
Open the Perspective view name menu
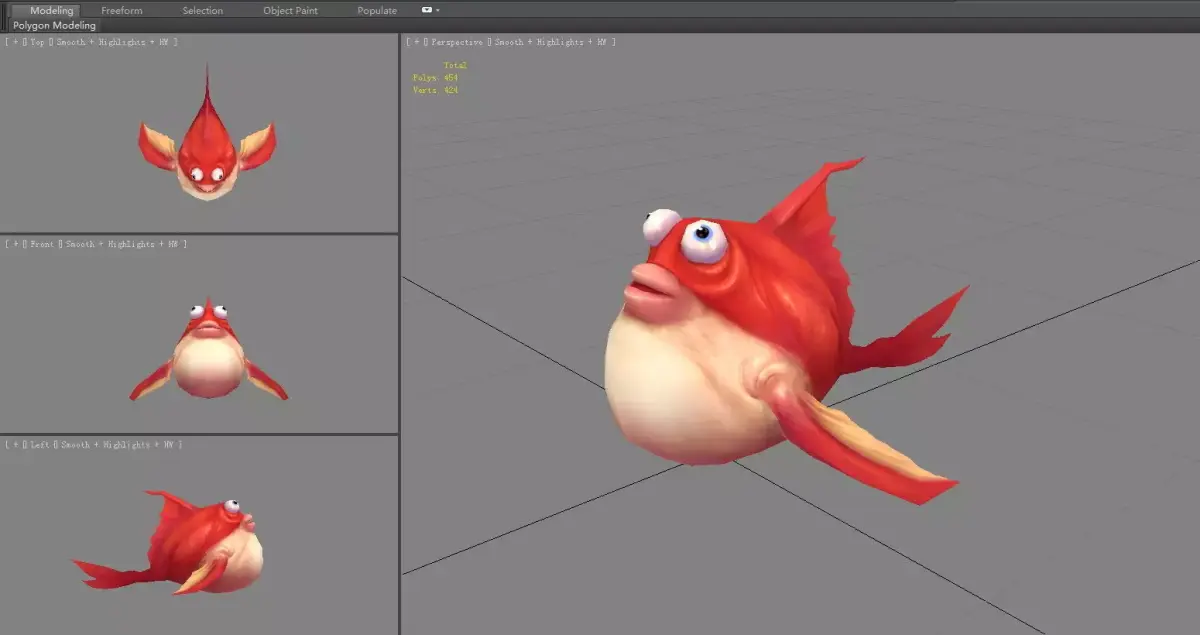[x=457, y=42]
